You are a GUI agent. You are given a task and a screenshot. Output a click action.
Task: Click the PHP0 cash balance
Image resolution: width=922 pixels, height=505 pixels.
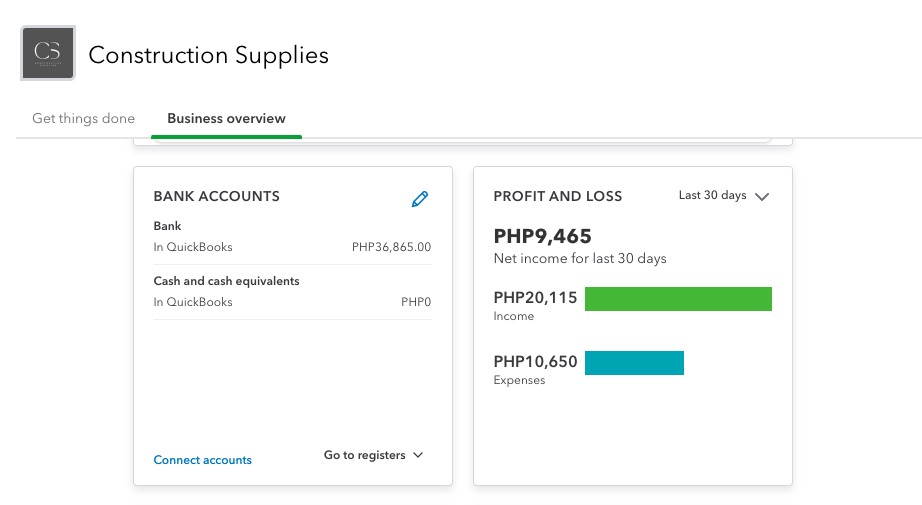point(416,302)
